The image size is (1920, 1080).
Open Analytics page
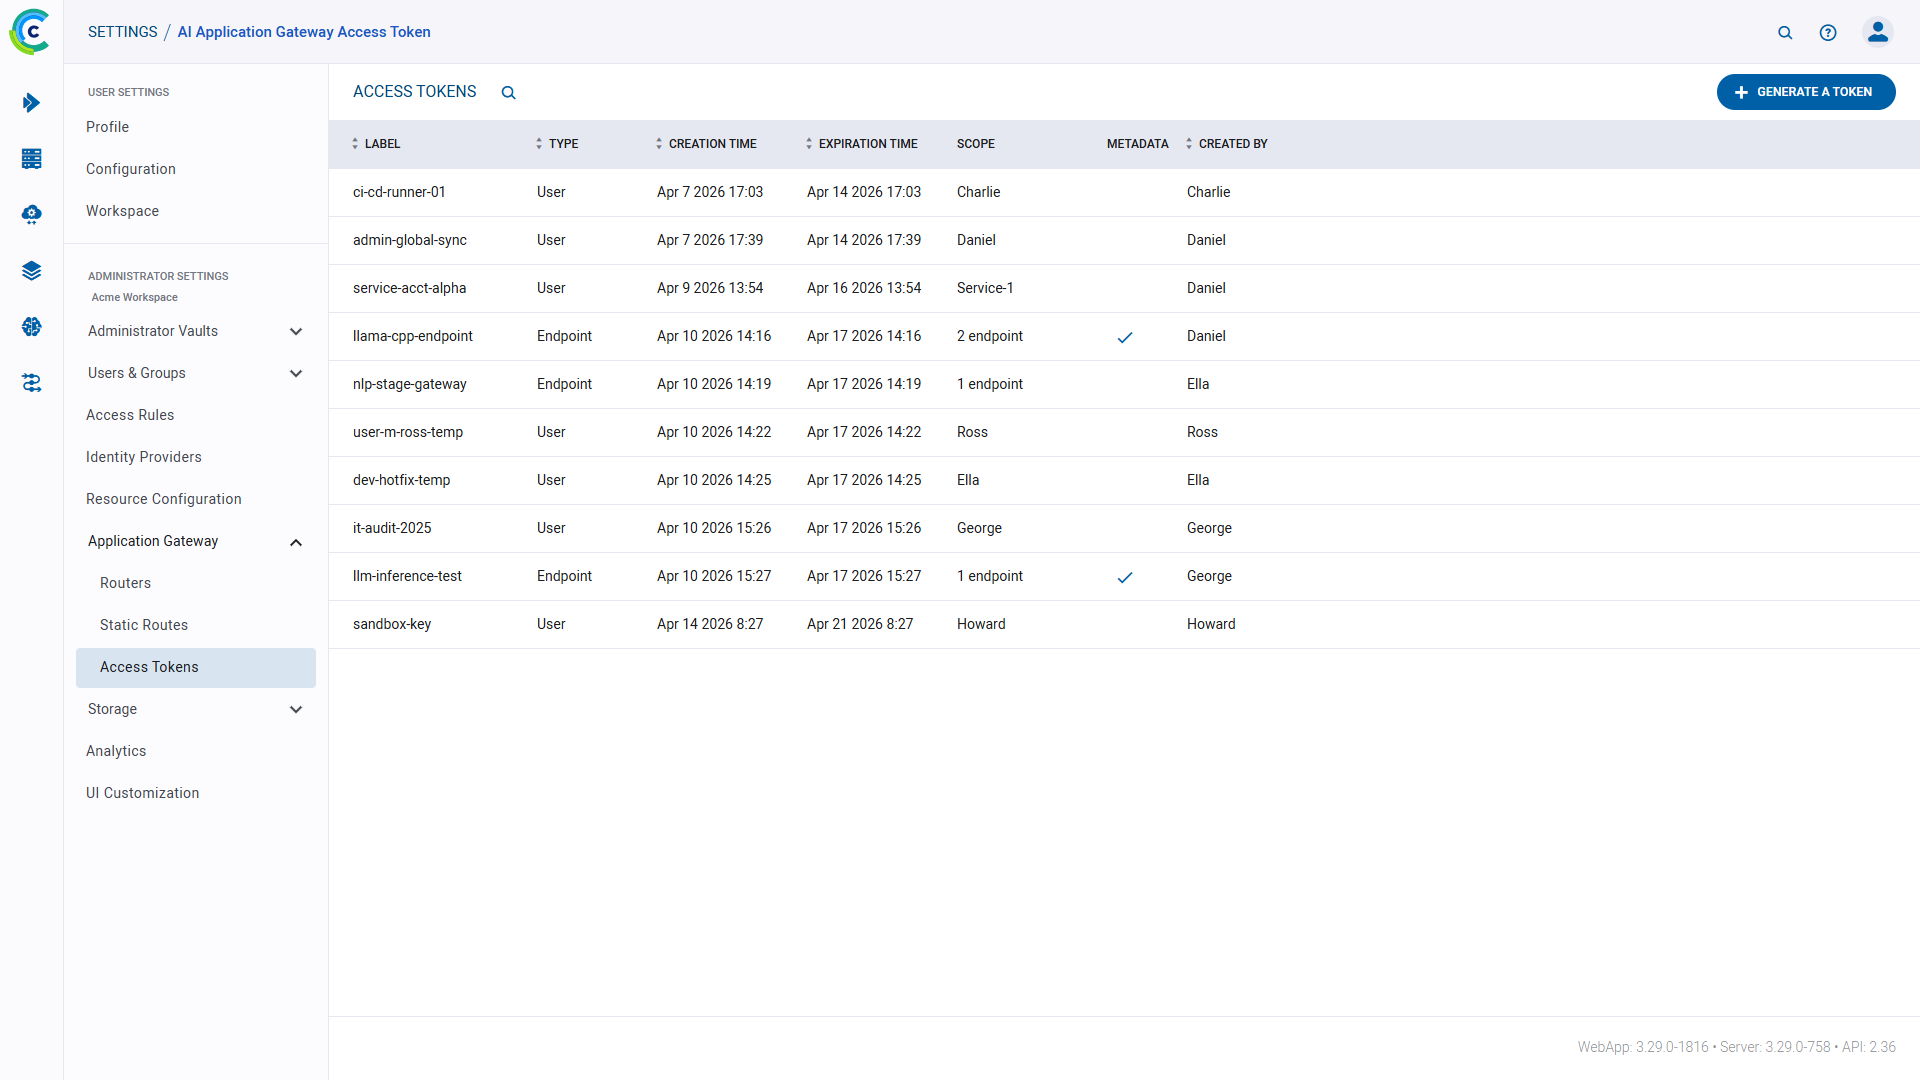(116, 751)
